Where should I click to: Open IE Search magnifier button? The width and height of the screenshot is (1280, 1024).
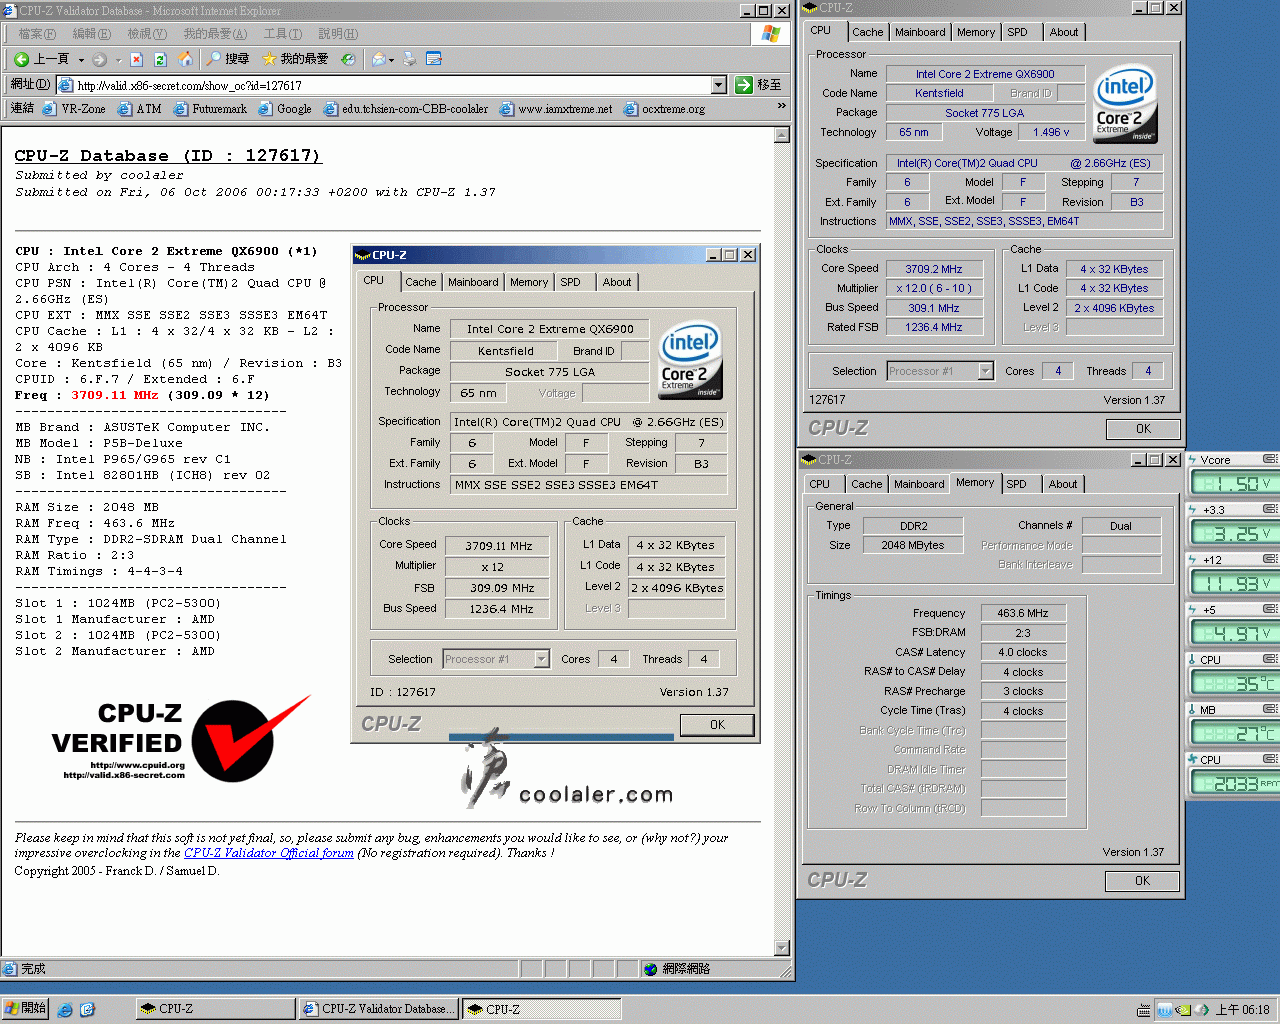(x=228, y=59)
